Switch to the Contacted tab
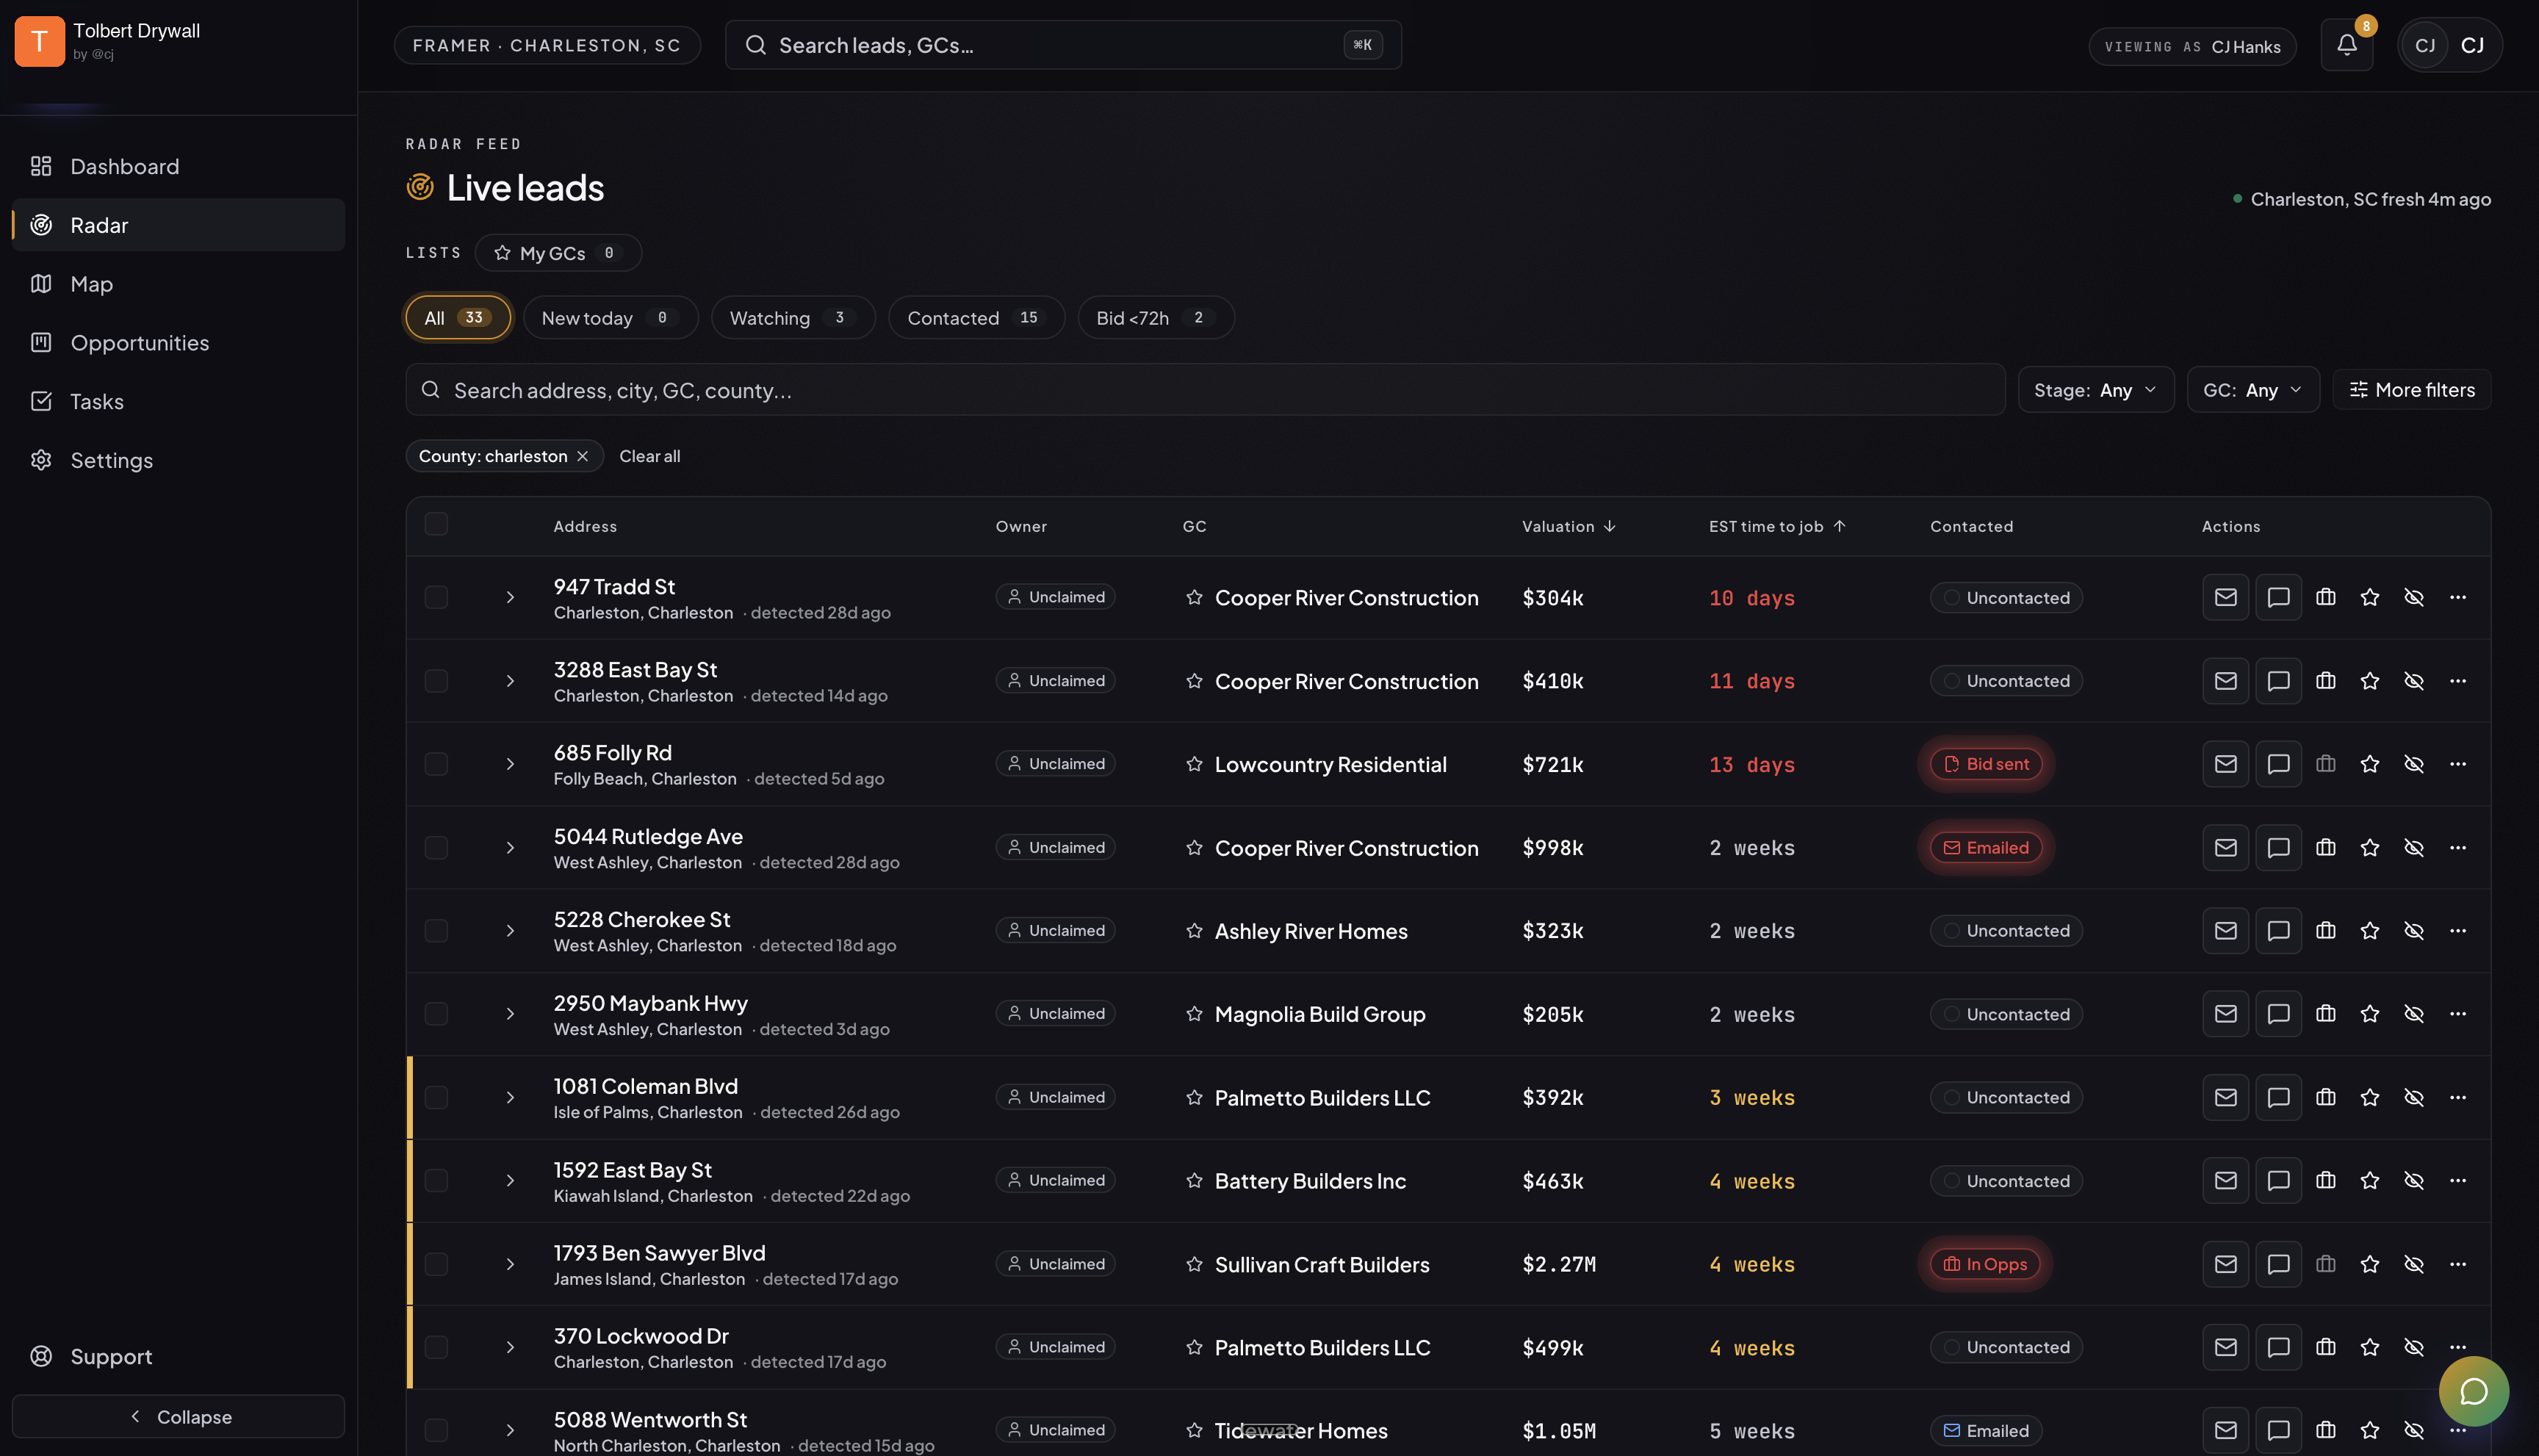This screenshot has height=1456, width=2539. pyautogui.click(x=975, y=318)
